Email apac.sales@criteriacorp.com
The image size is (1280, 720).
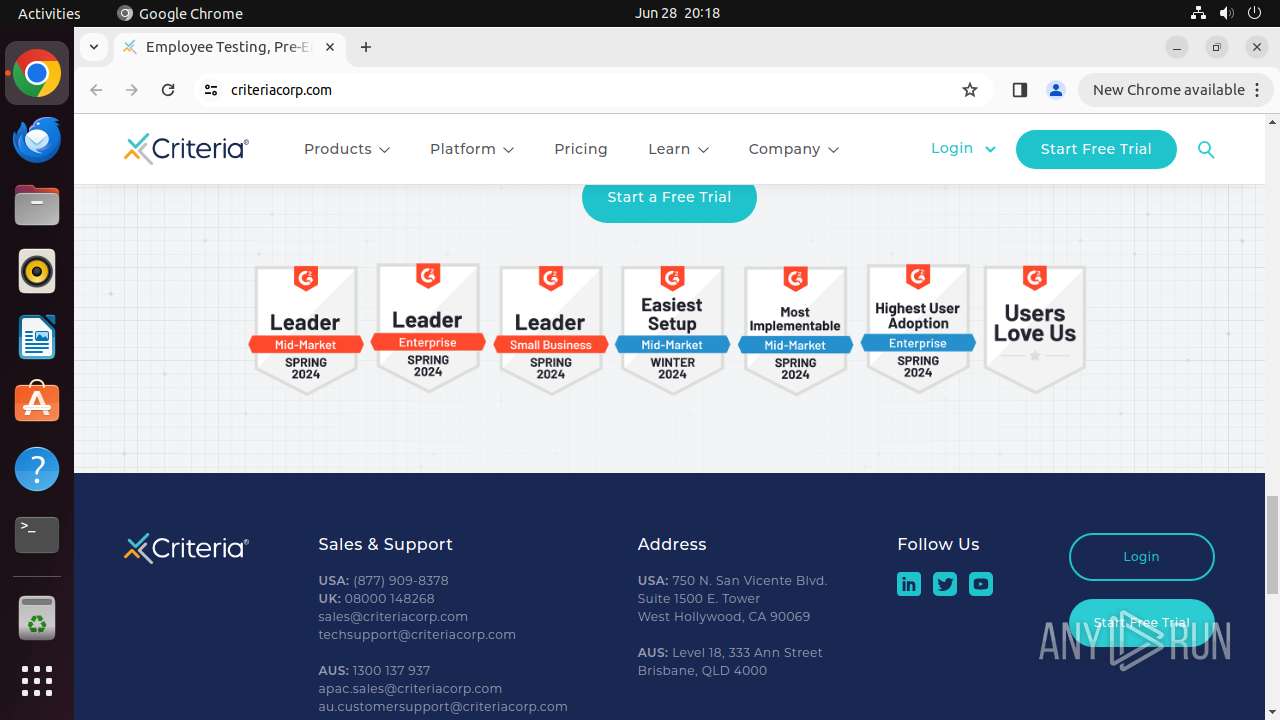(410, 689)
